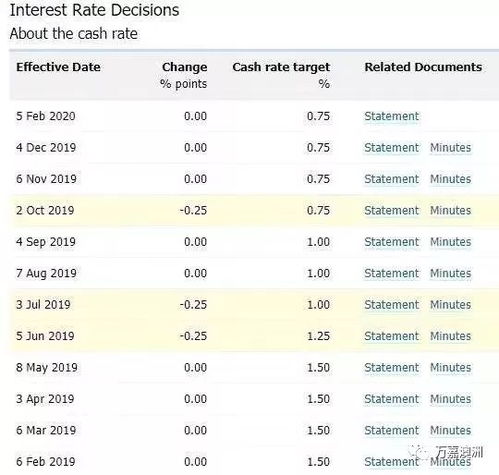Open the 4 Dec 2019 Statement link
This screenshot has width=499, height=475.
point(391,148)
